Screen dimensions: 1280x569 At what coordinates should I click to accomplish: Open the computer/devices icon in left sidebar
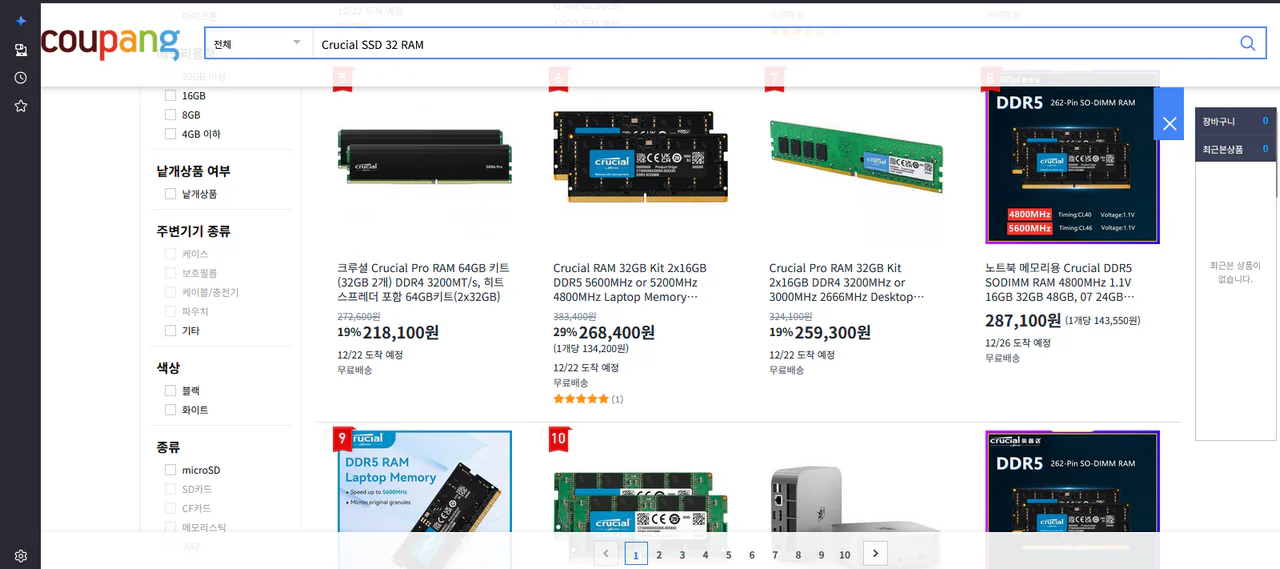coord(20,49)
